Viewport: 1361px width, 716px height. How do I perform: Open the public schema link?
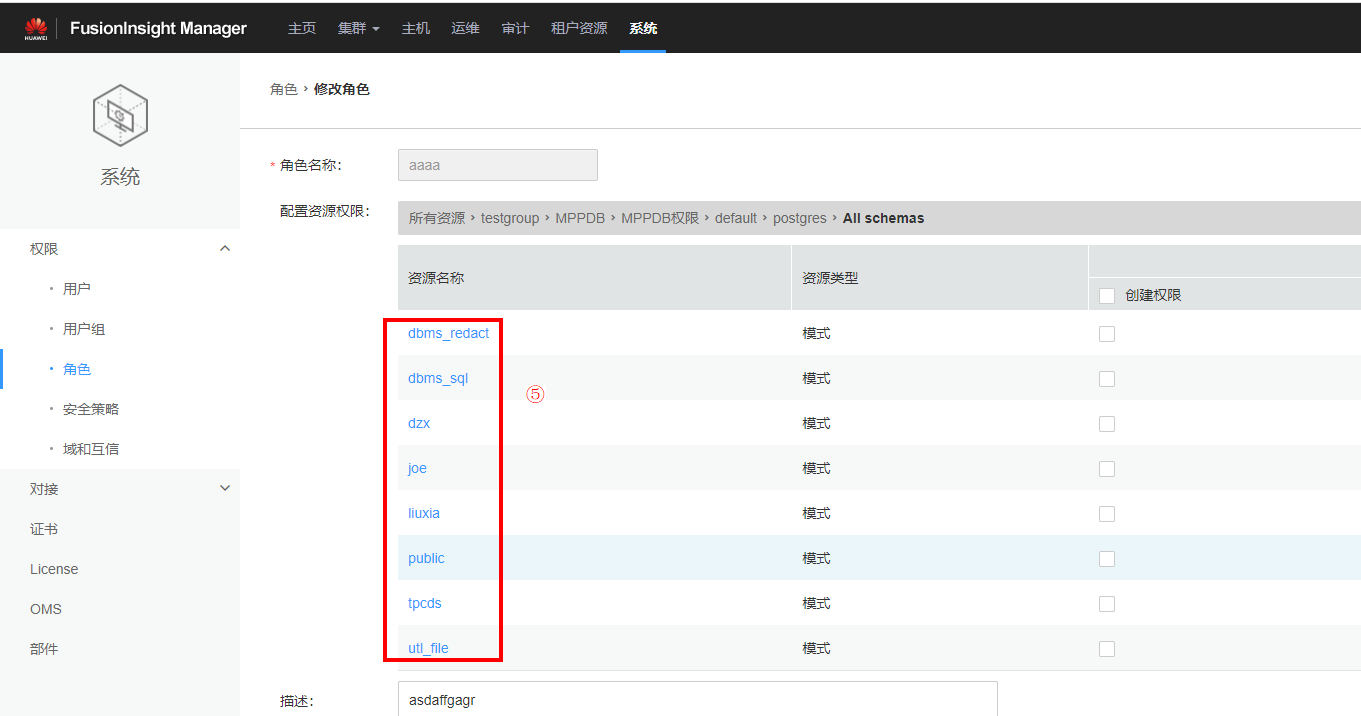coord(426,558)
